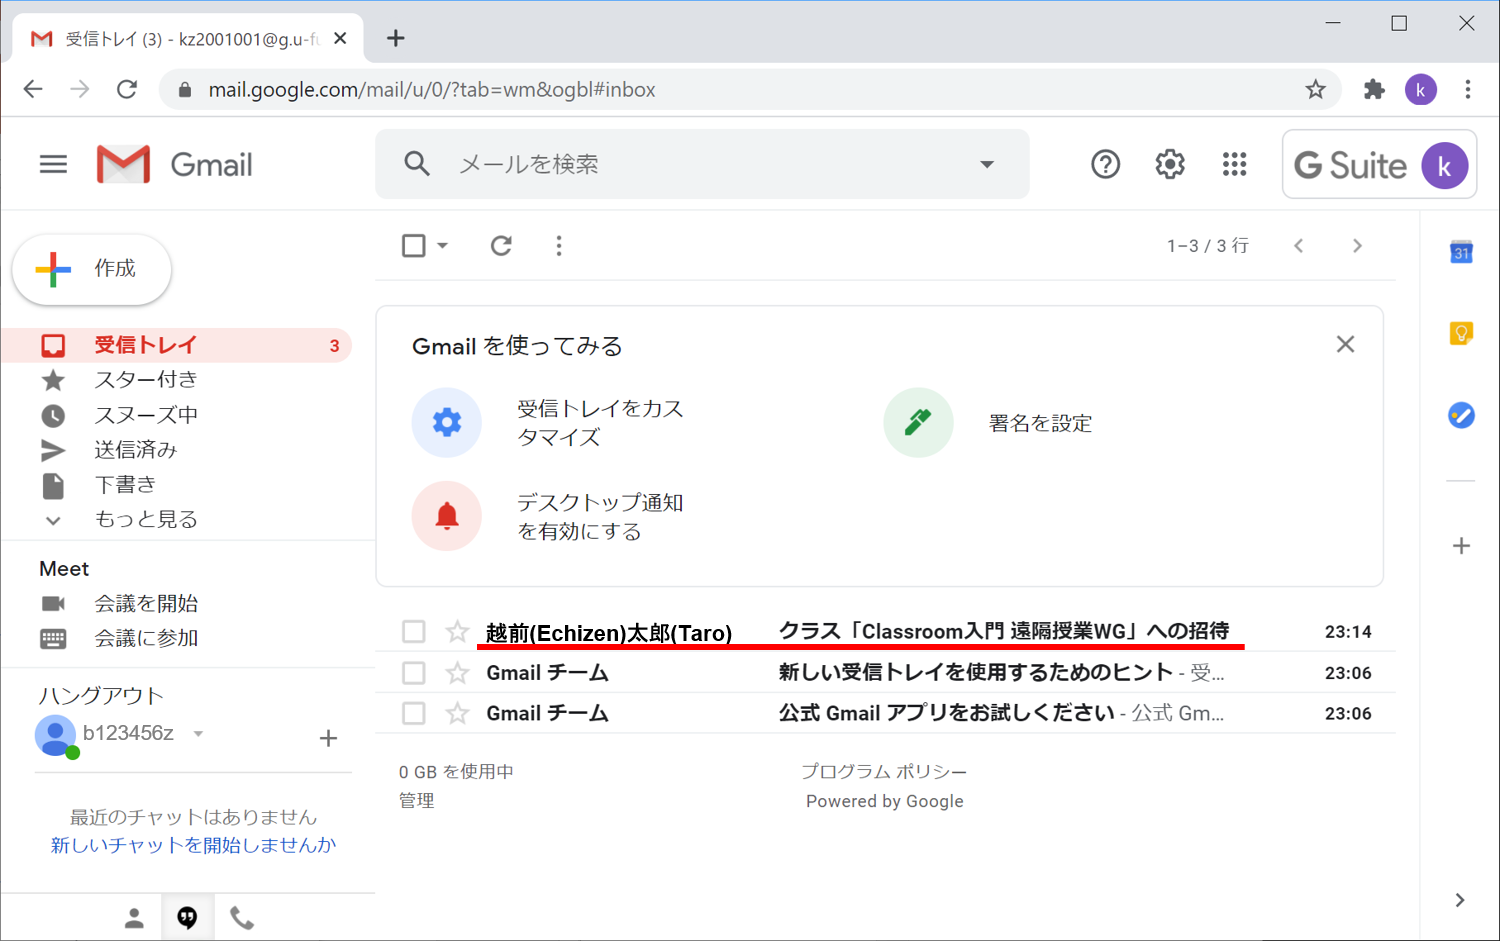Click the G Suite account avatar
Screen dimensions: 1500x941
(1444, 166)
